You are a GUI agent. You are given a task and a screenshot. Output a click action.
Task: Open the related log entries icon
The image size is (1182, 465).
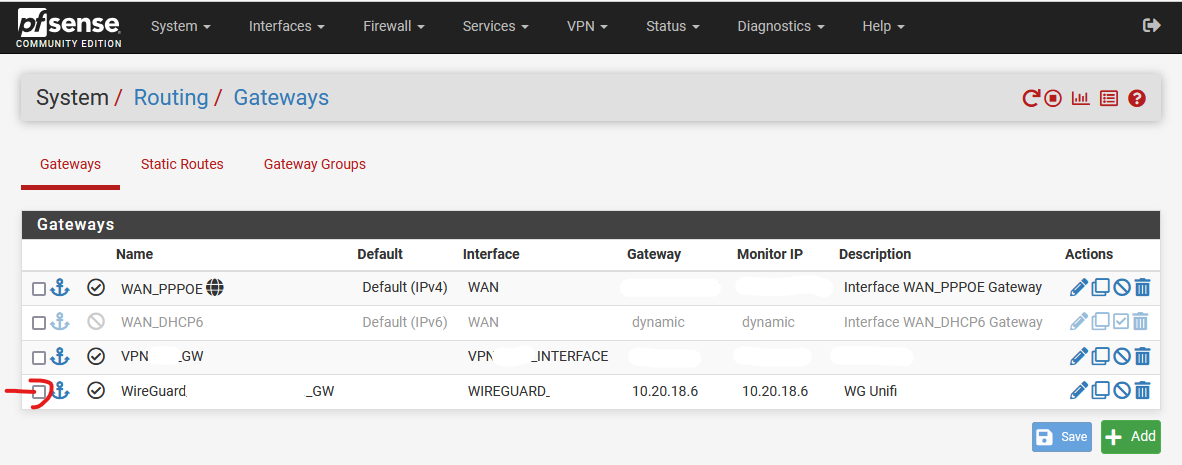point(1108,98)
